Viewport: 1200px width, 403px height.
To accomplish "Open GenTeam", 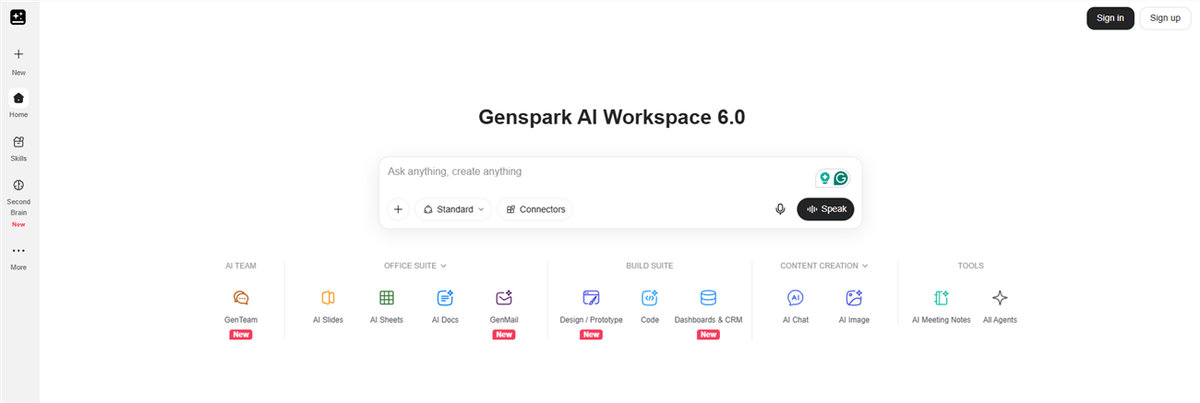I will click(241, 307).
